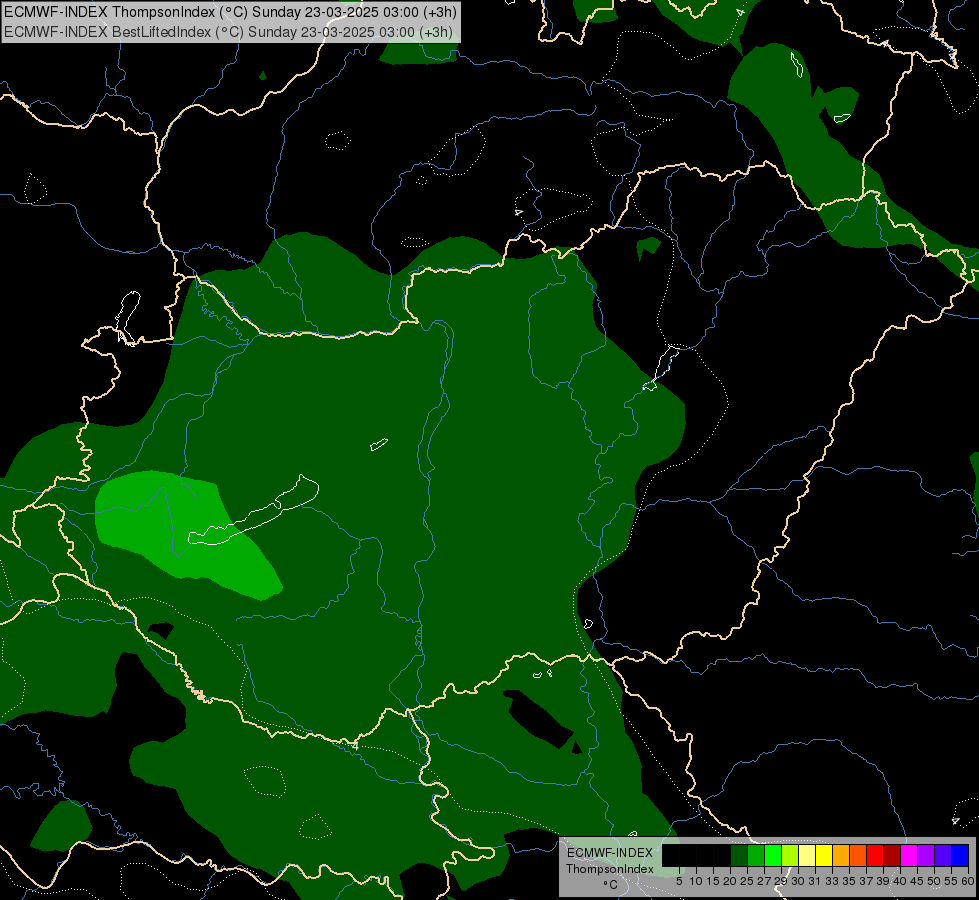The width and height of the screenshot is (979, 900).
Task: Select the dark red 39–40 legend swatch
Action: [x=892, y=855]
